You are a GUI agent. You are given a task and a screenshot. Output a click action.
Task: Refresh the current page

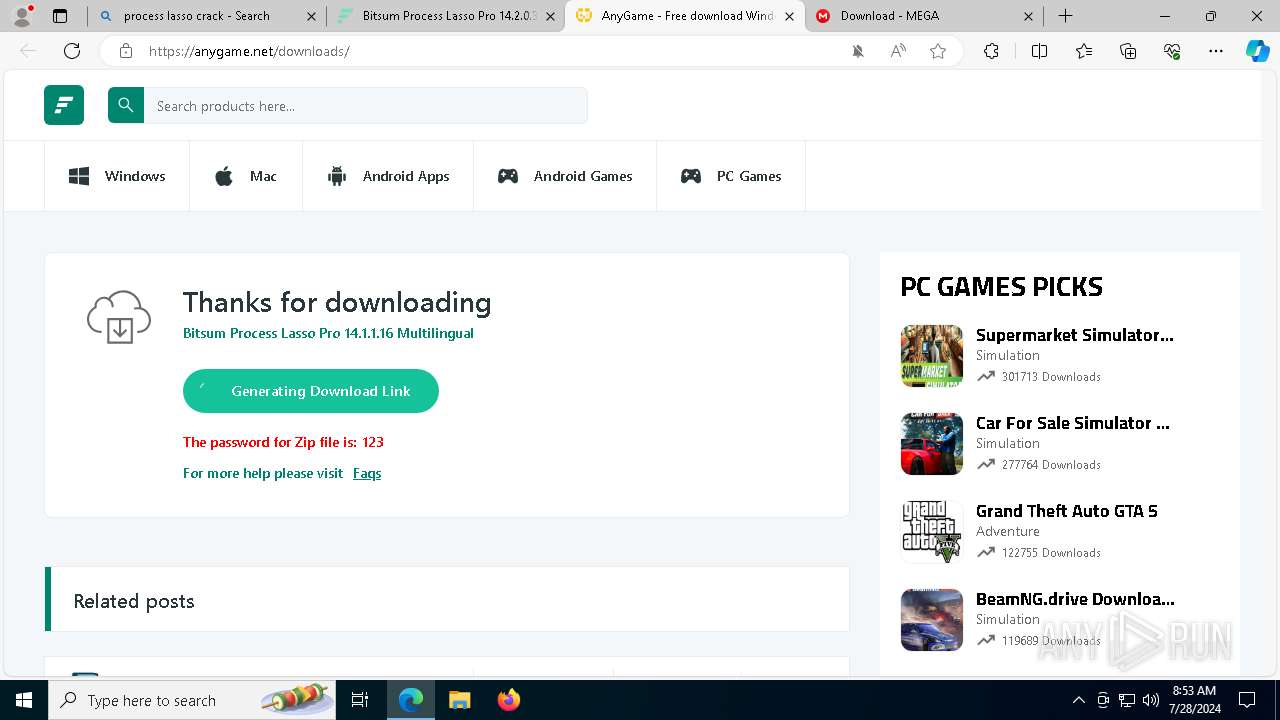pyautogui.click(x=72, y=51)
